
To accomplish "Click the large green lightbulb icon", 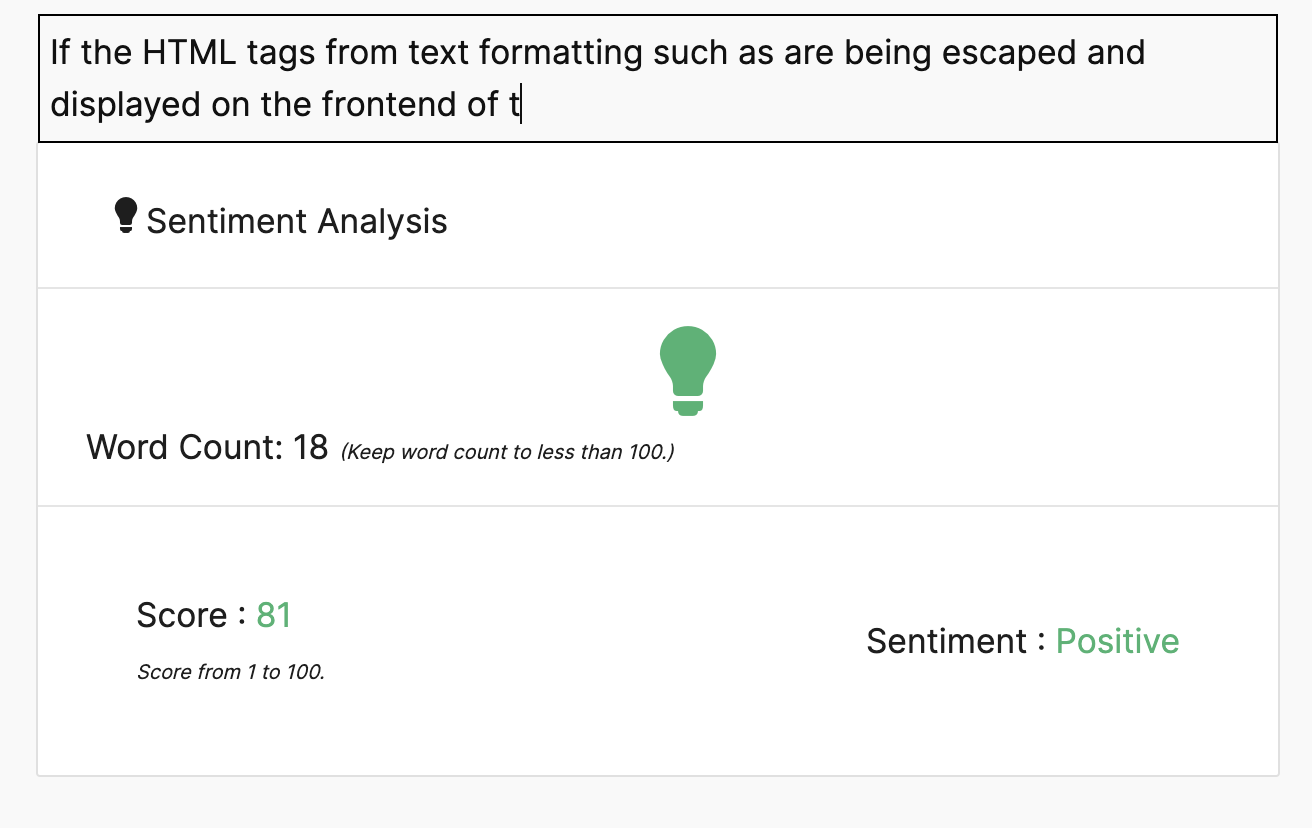I will (x=688, y=370).
